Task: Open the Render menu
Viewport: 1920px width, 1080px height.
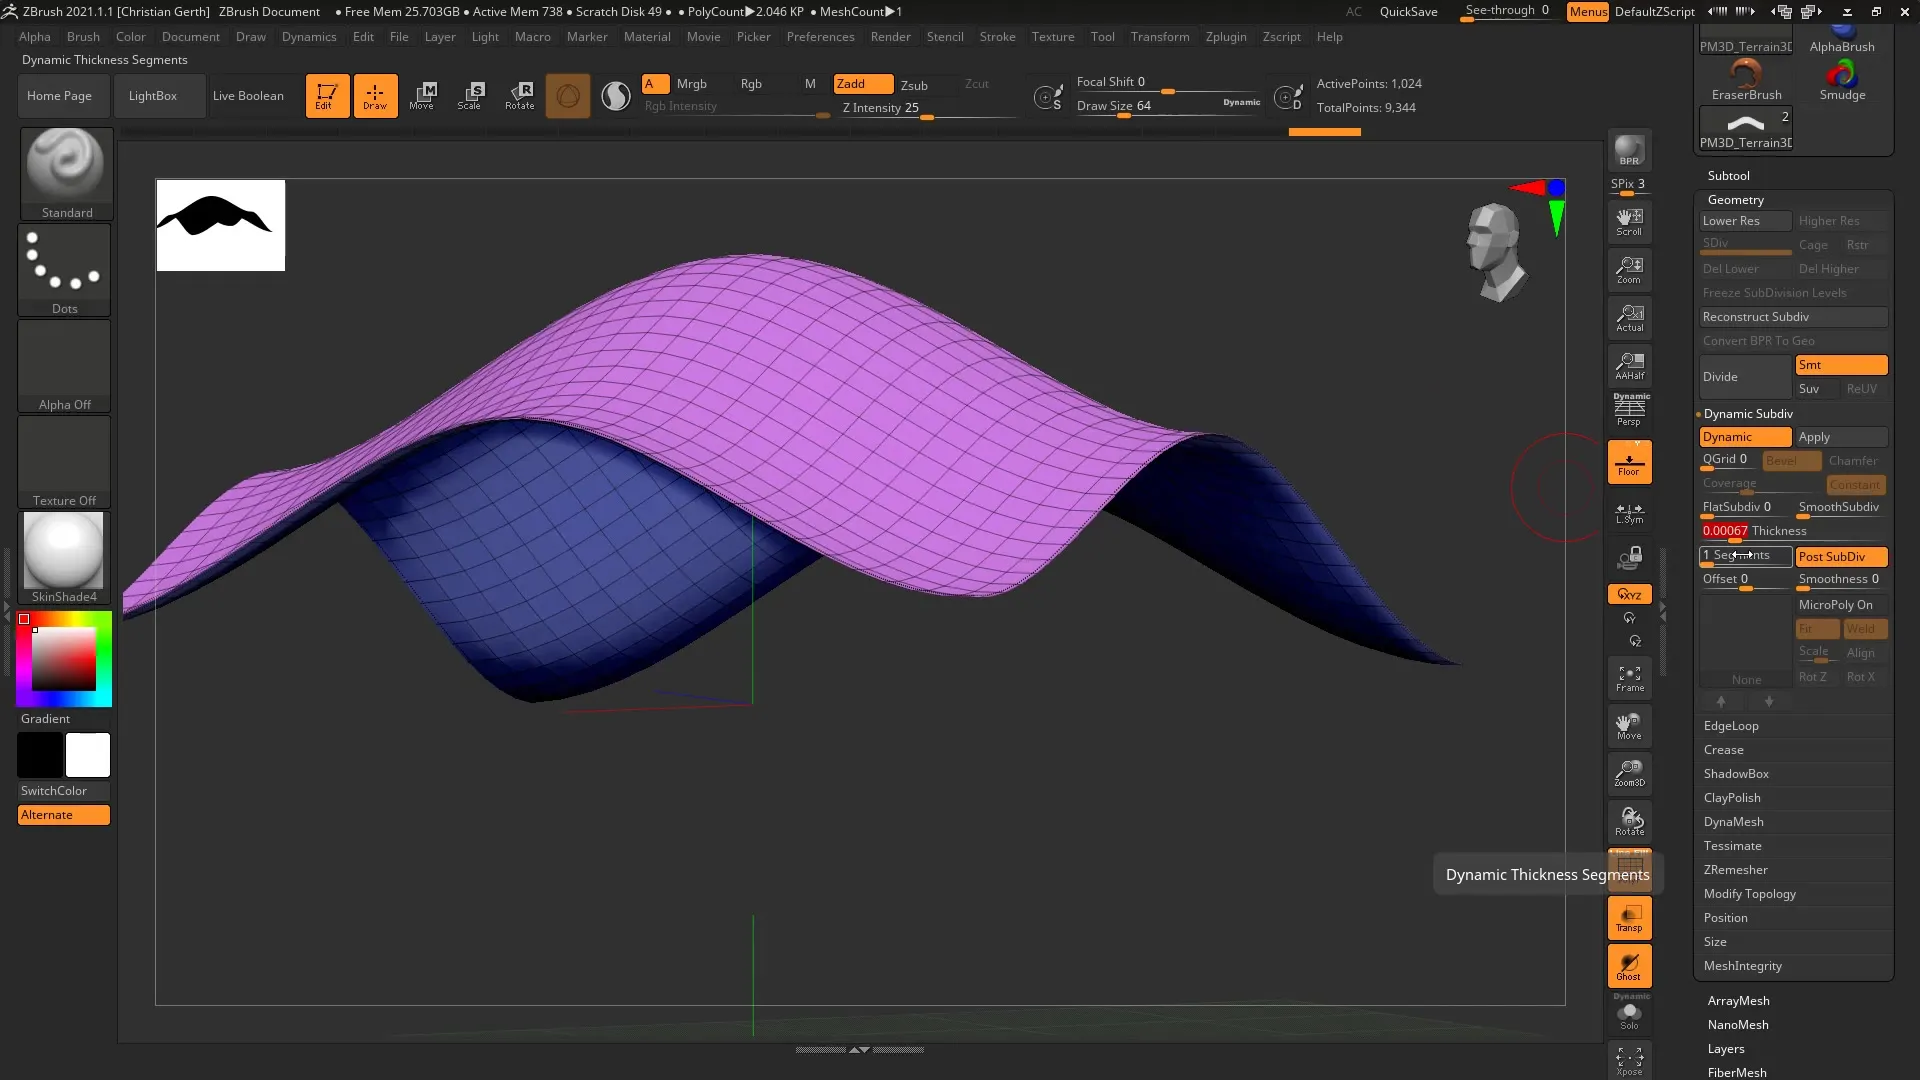Action: 890,37
